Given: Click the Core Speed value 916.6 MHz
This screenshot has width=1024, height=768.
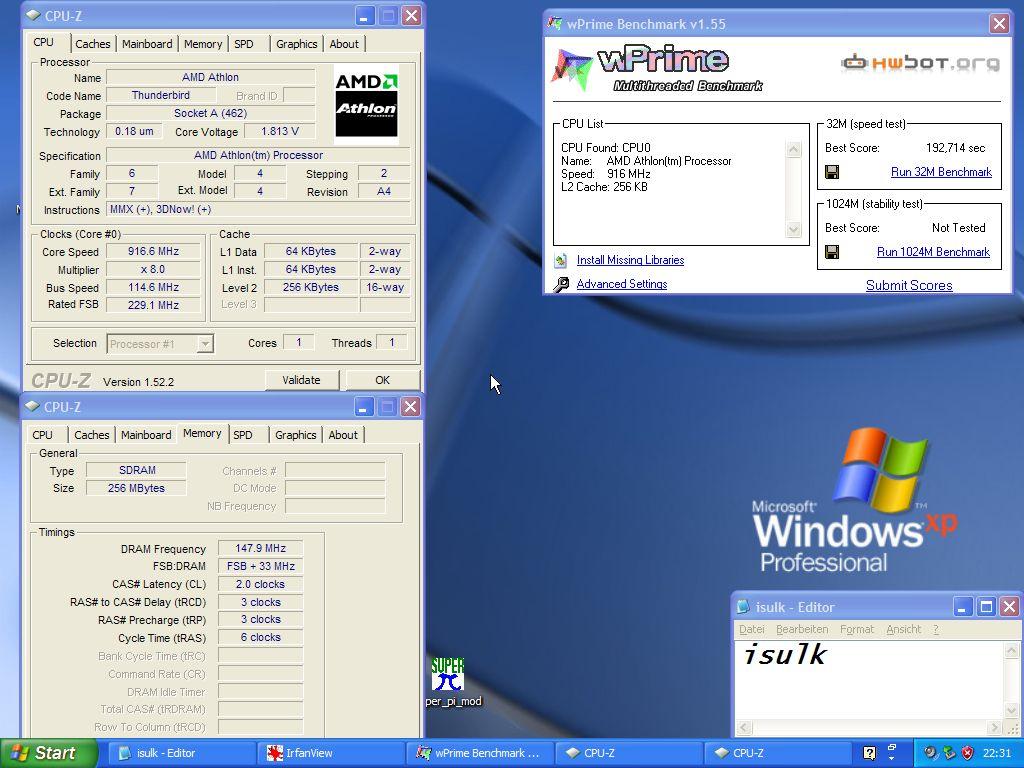Looking at the screenshot, I should click(x=153, y=251).
